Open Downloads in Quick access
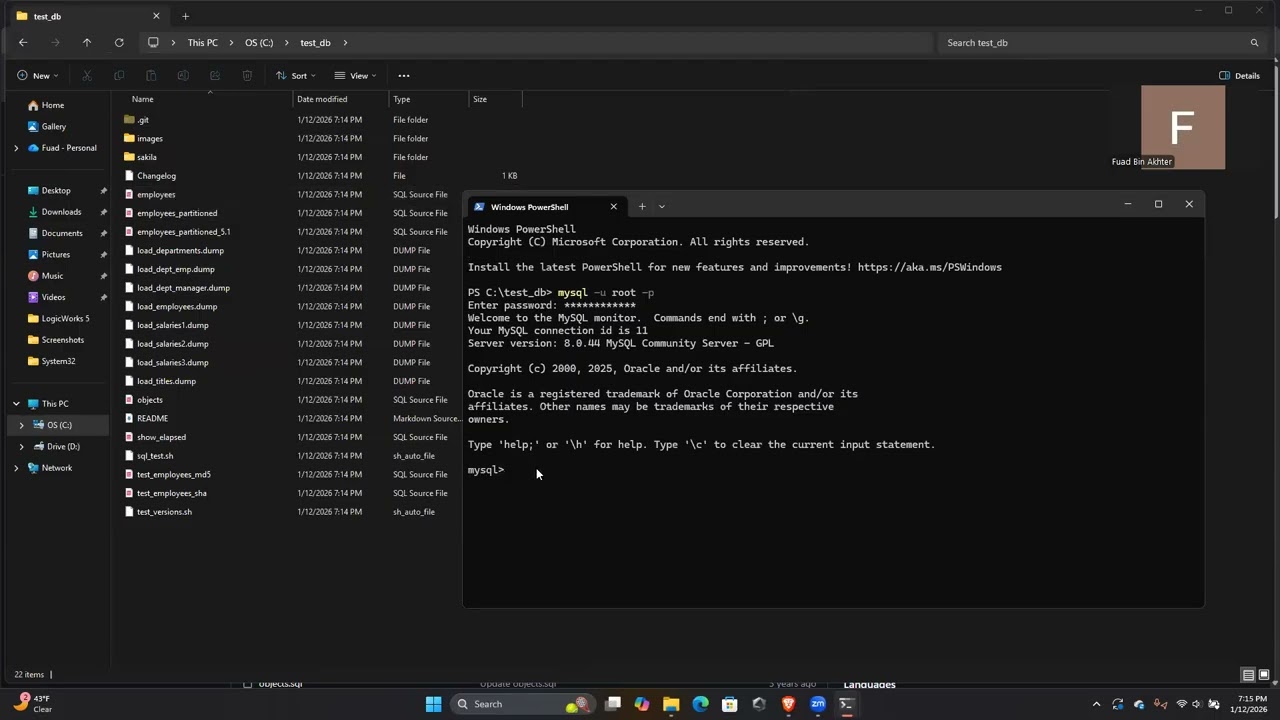1280x720 pixels. coord(61,212)
